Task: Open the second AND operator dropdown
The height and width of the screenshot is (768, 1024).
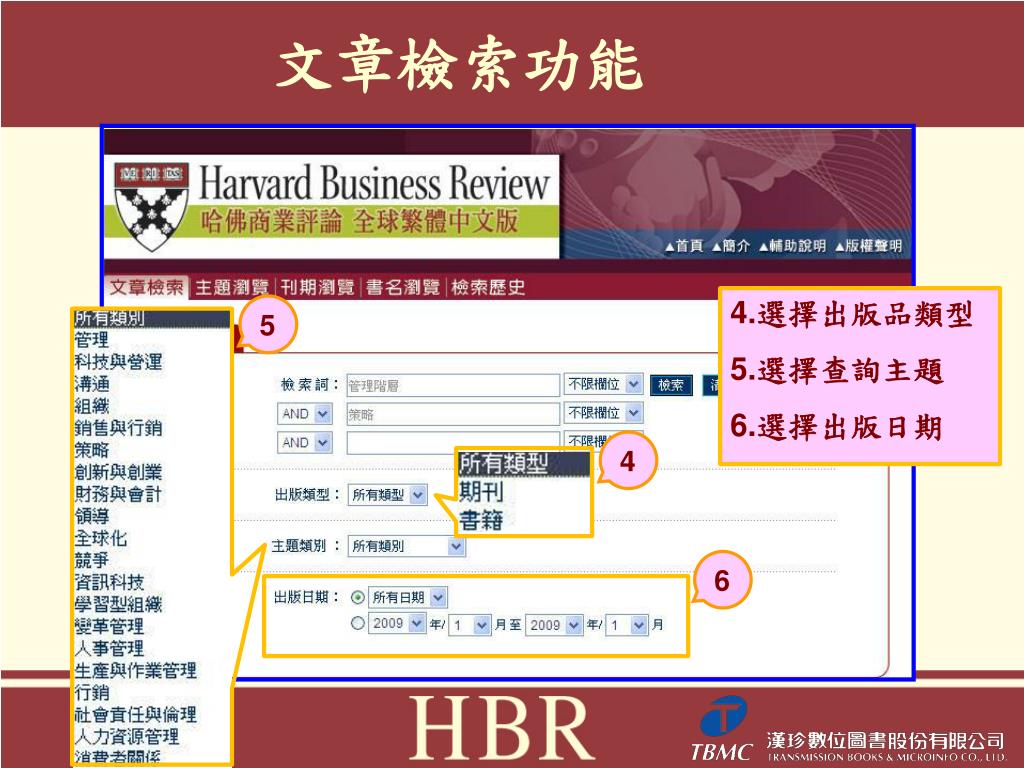Action: (305, 442)
